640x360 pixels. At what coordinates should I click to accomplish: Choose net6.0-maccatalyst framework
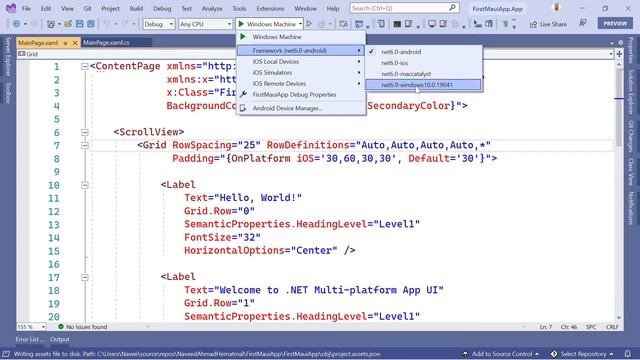pos(423,74)
